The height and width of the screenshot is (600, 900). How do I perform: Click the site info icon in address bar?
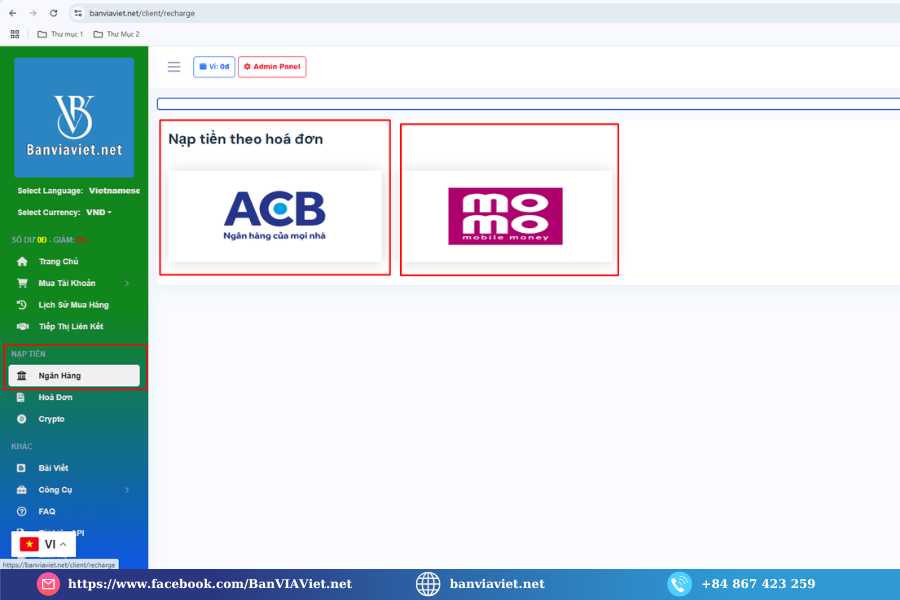pos(78,13)
